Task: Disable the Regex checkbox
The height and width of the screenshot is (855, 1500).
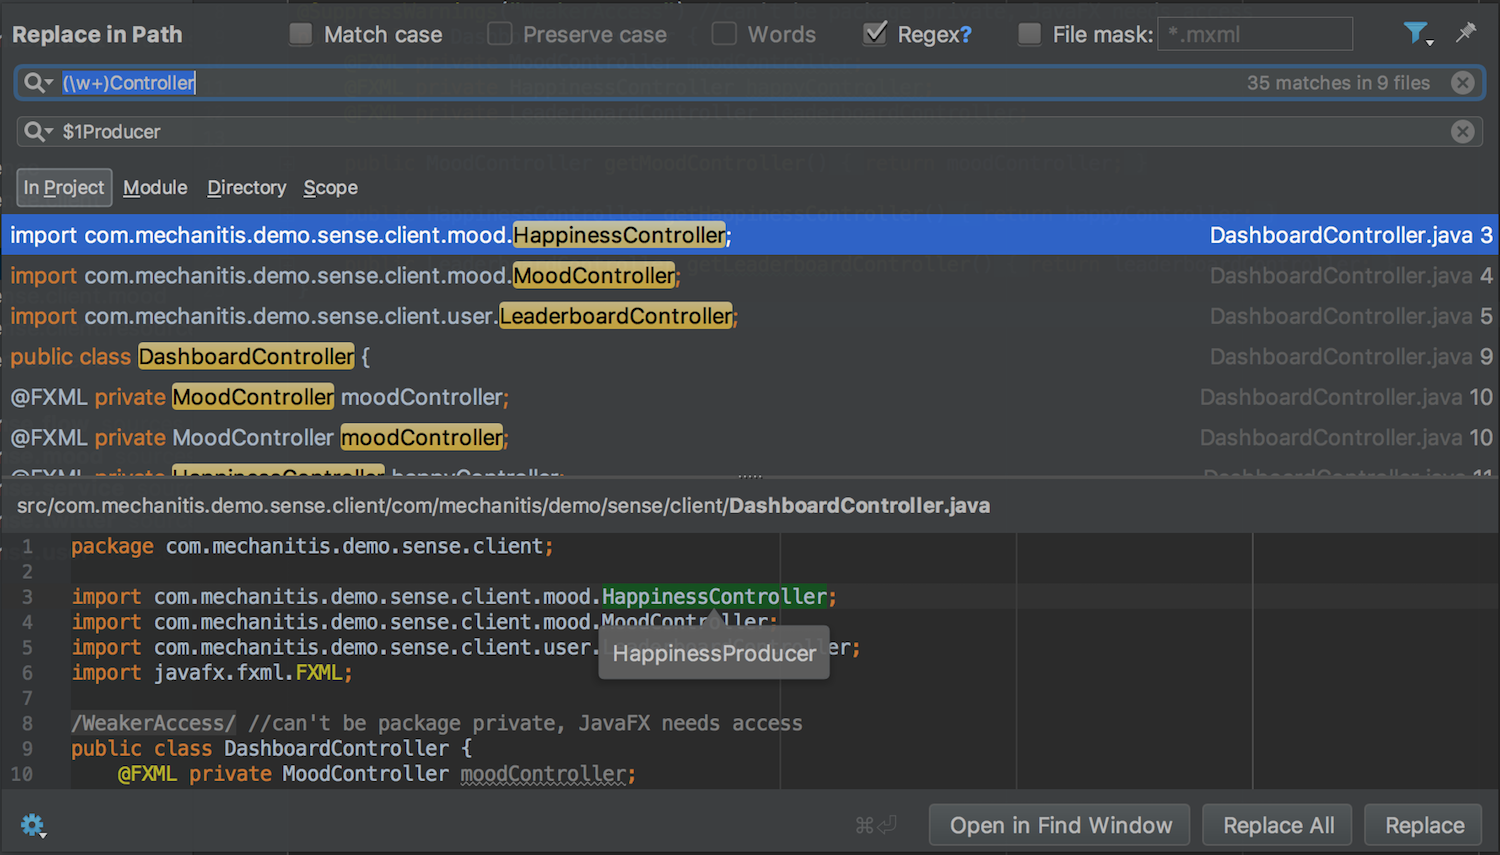Action: (875, 34)
